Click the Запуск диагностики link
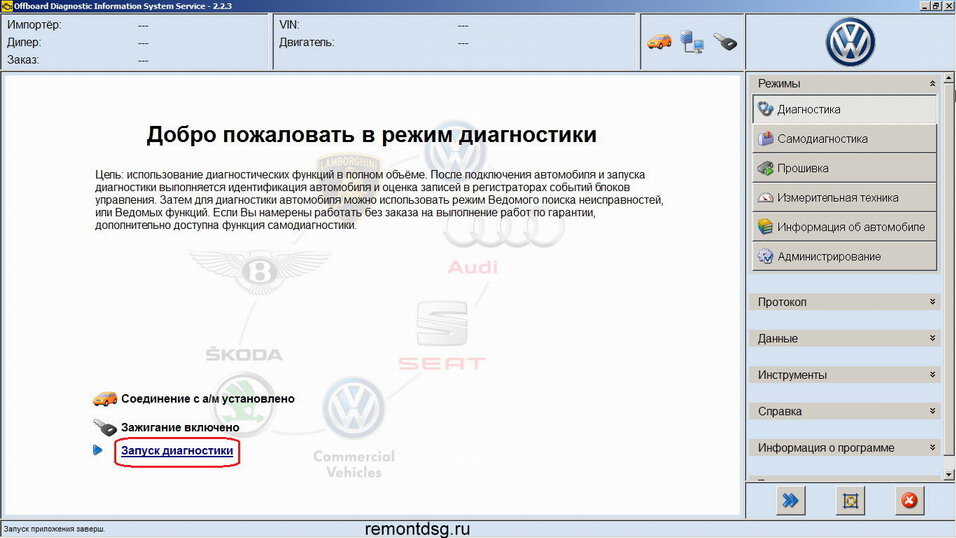 (177, 451)
